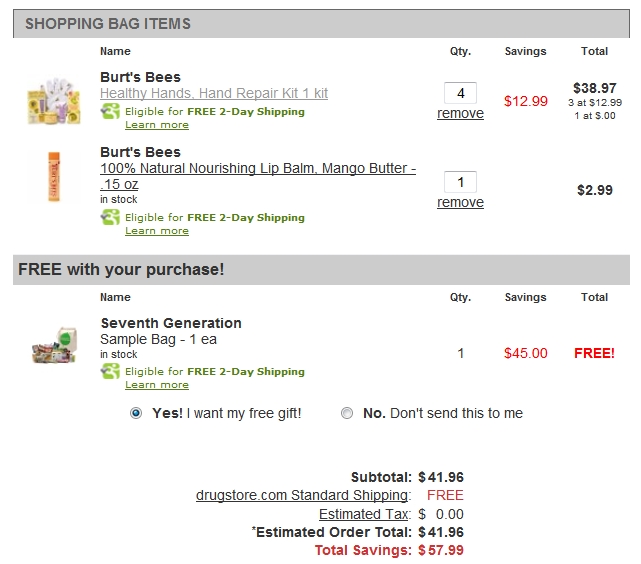Click the Mango Butter lip balm thumbnail
The image size is (641, 564).
[x=53, y=176]
